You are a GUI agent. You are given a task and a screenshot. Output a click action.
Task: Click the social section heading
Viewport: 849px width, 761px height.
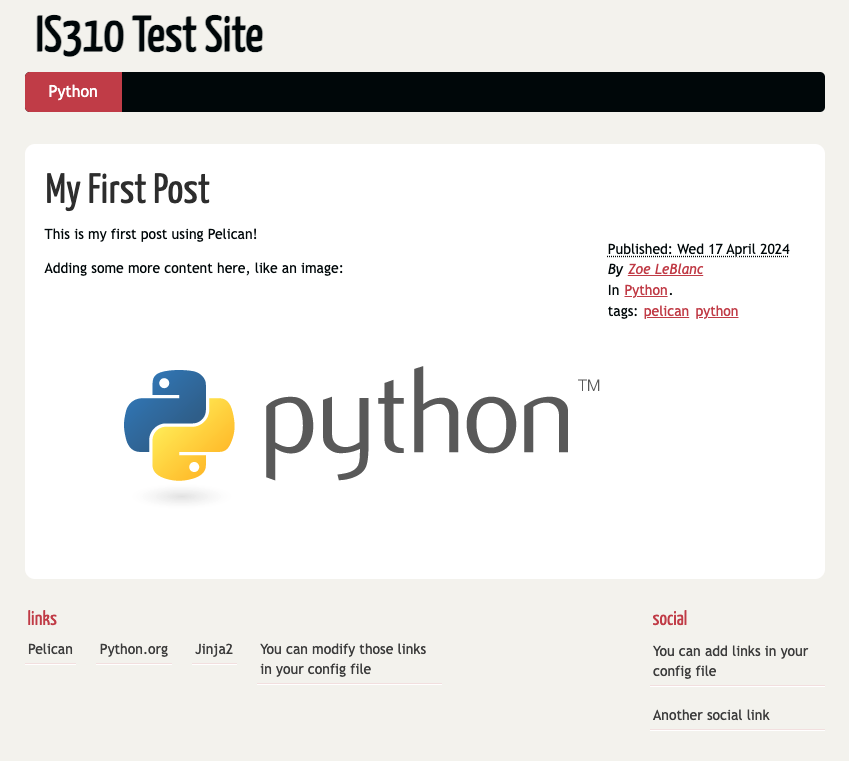coord(670,619)
